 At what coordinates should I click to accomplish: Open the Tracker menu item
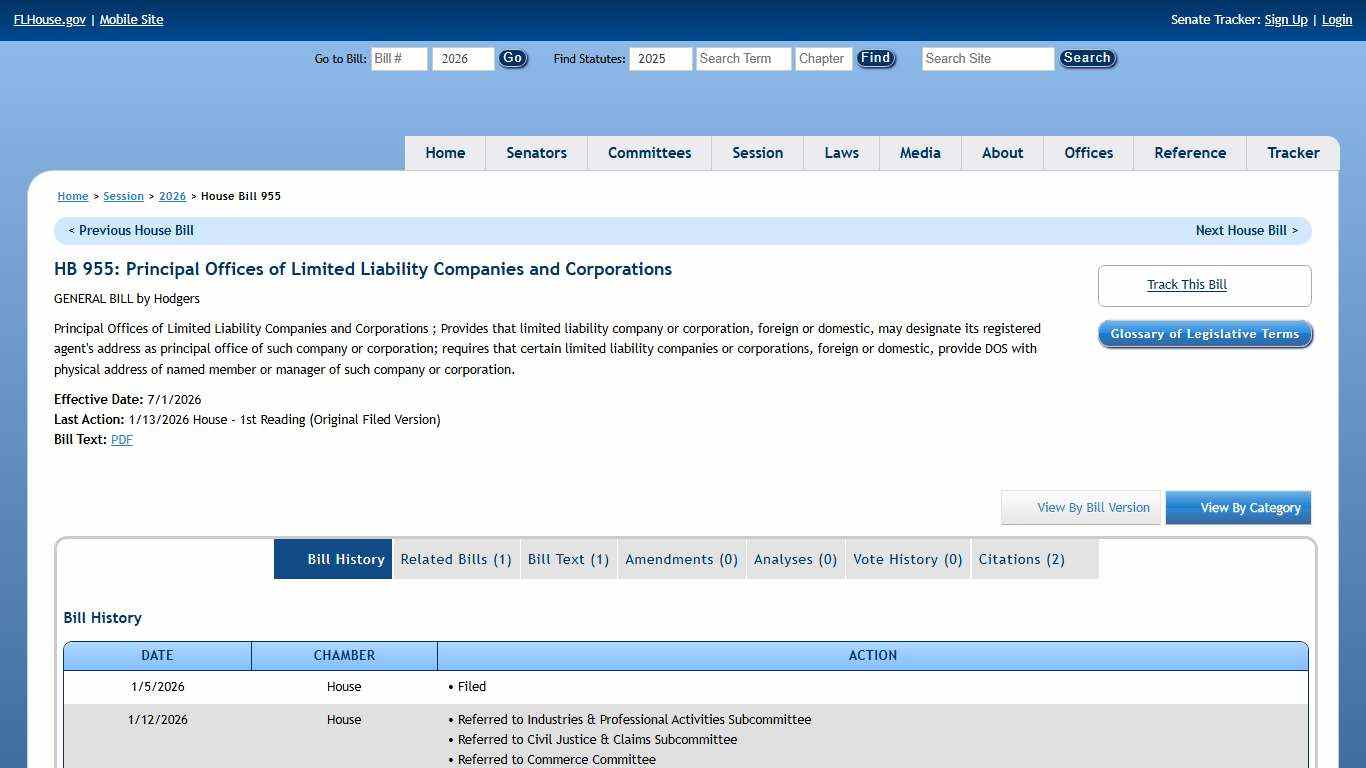point(1293,153)
